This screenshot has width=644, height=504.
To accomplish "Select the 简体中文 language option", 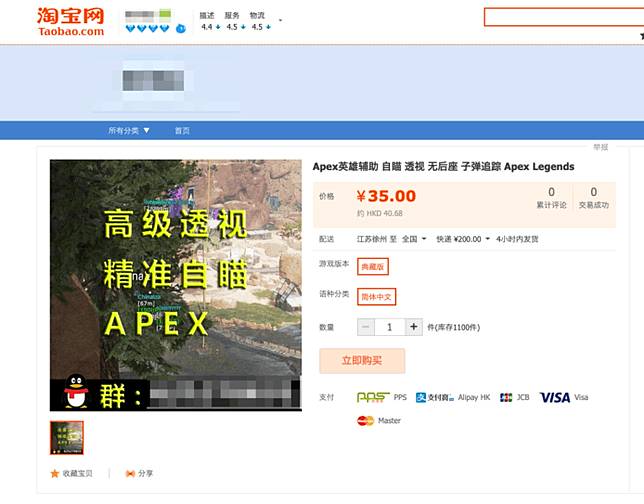I will (376, 297).
